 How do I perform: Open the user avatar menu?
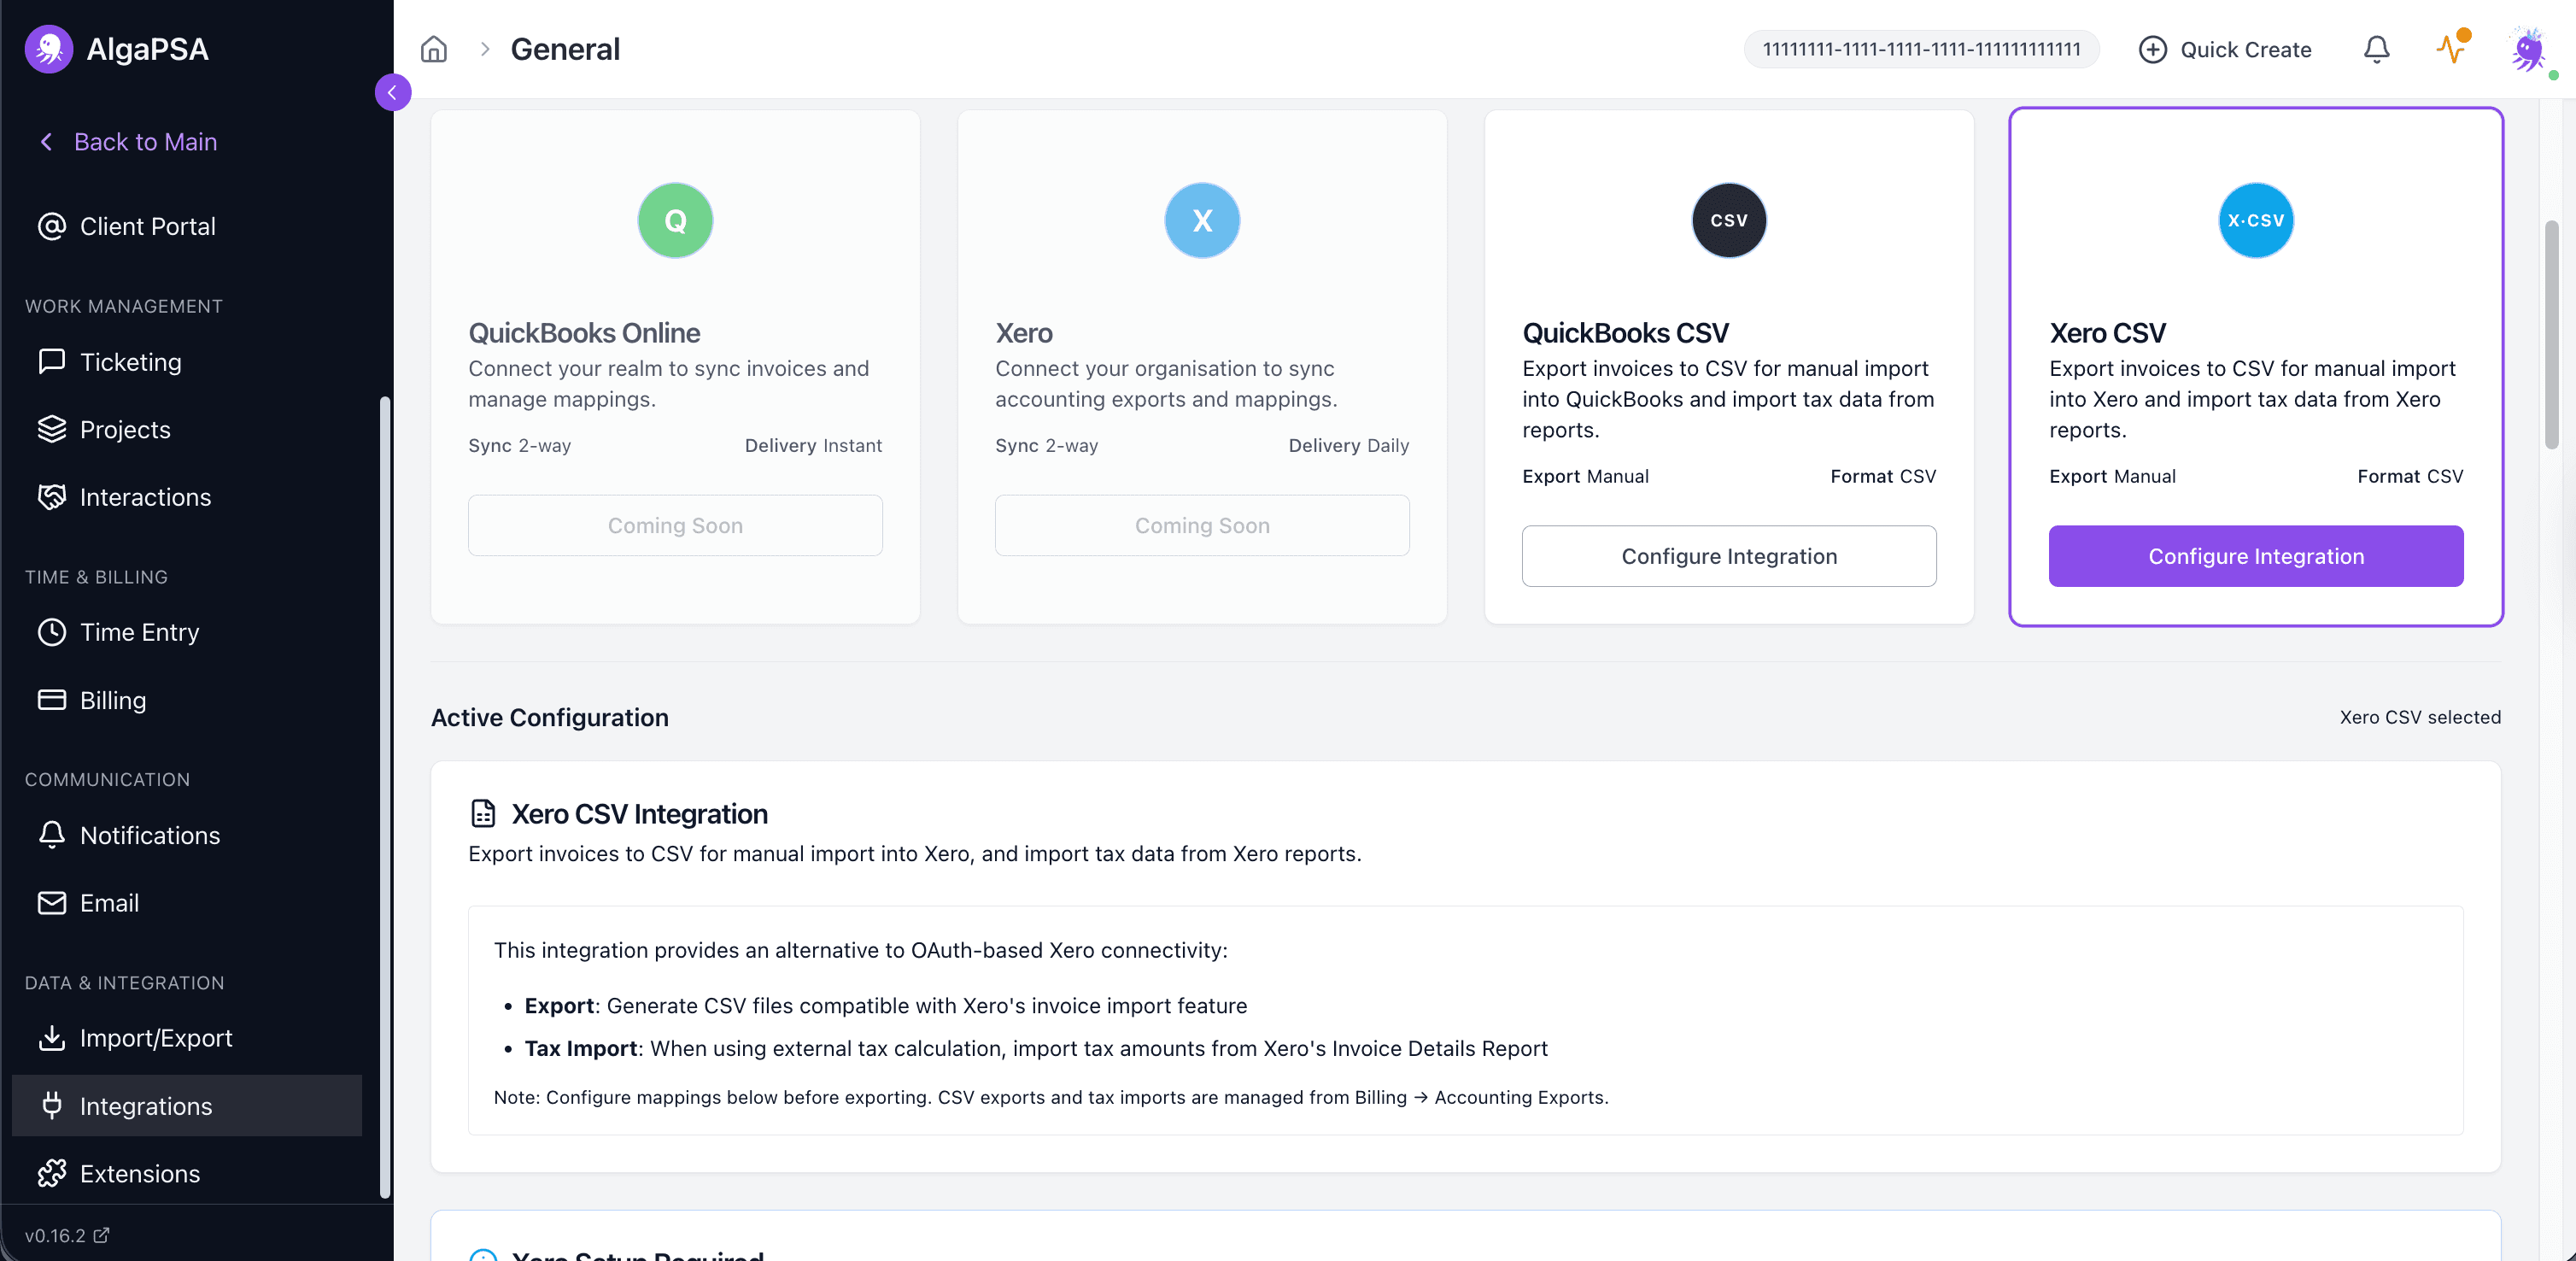2529,50
